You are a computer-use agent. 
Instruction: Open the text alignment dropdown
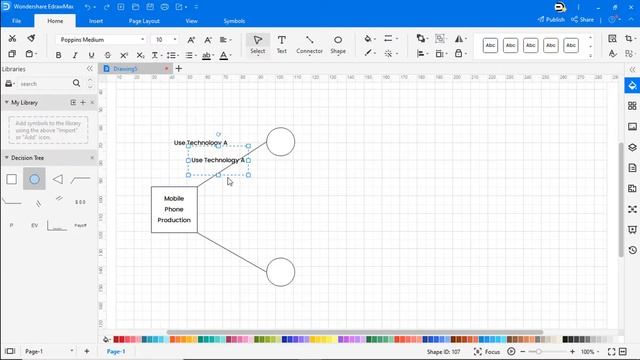click(226, 40)
